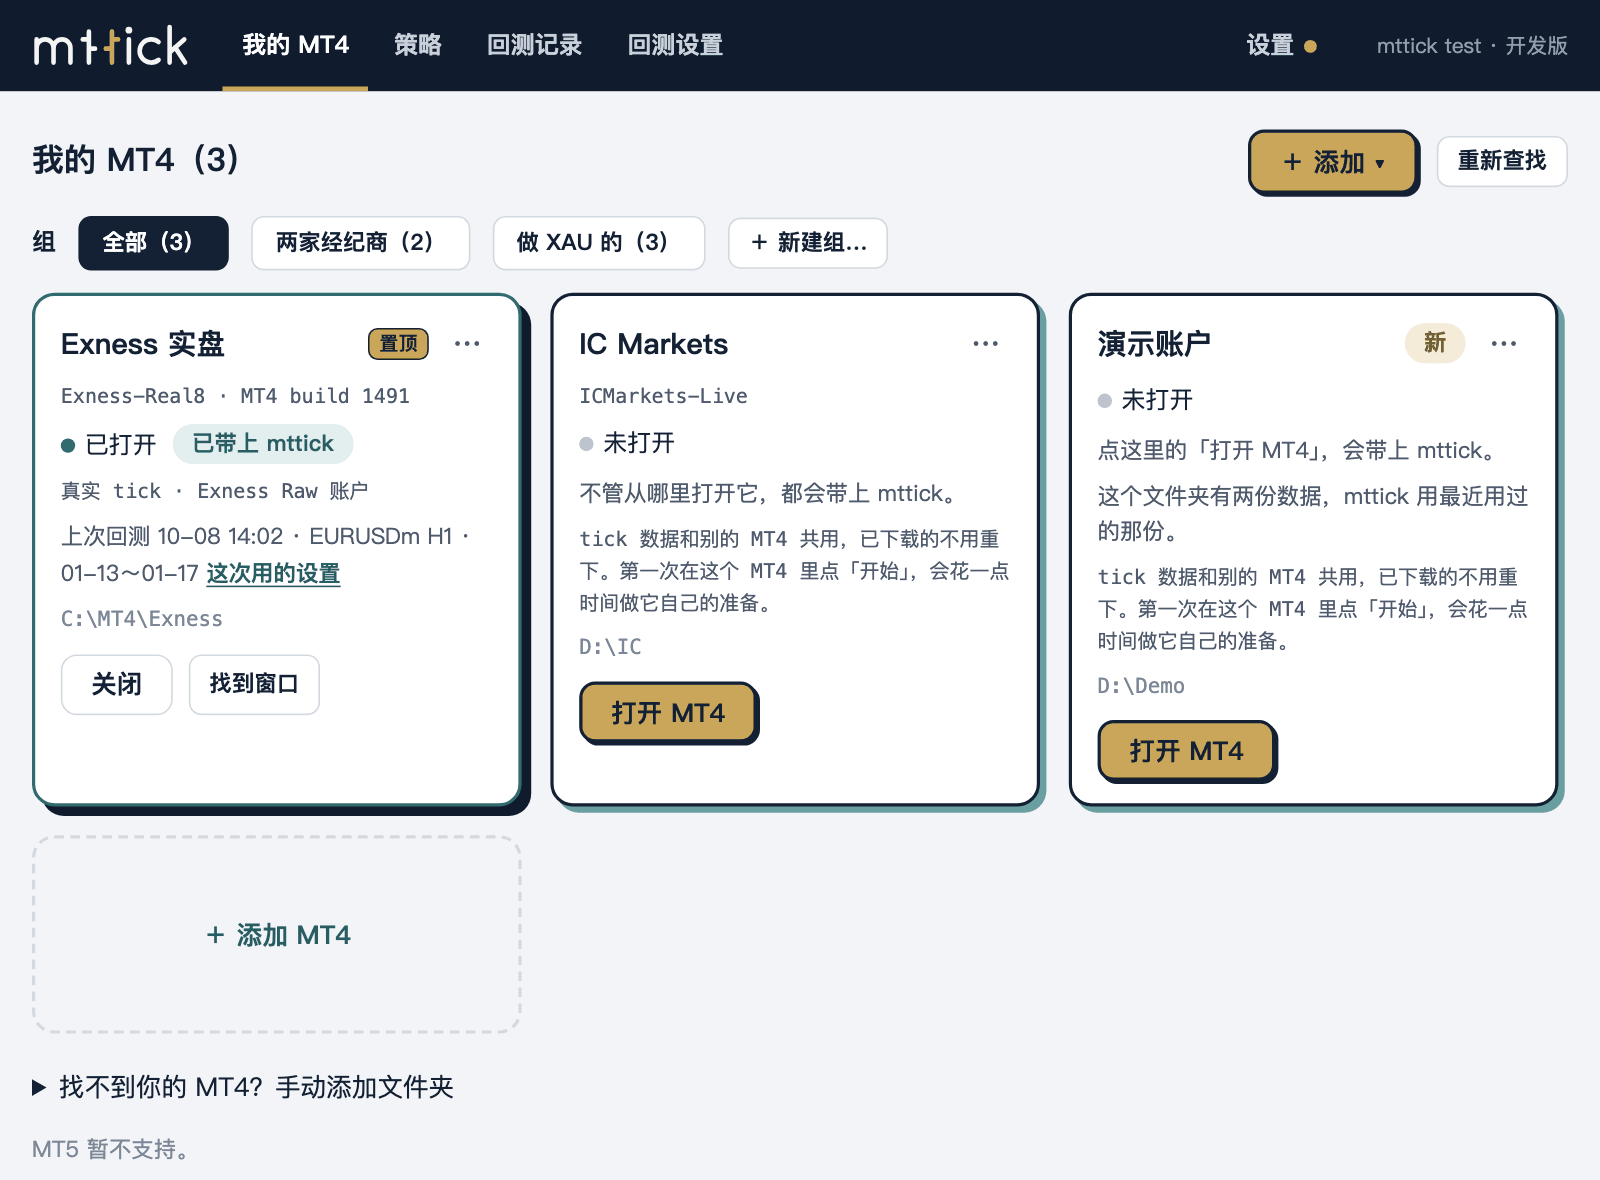Click the 未打开 status on 演示账户 card
This screenshot has width=1600, height=1180.
tap(1145, 400)
